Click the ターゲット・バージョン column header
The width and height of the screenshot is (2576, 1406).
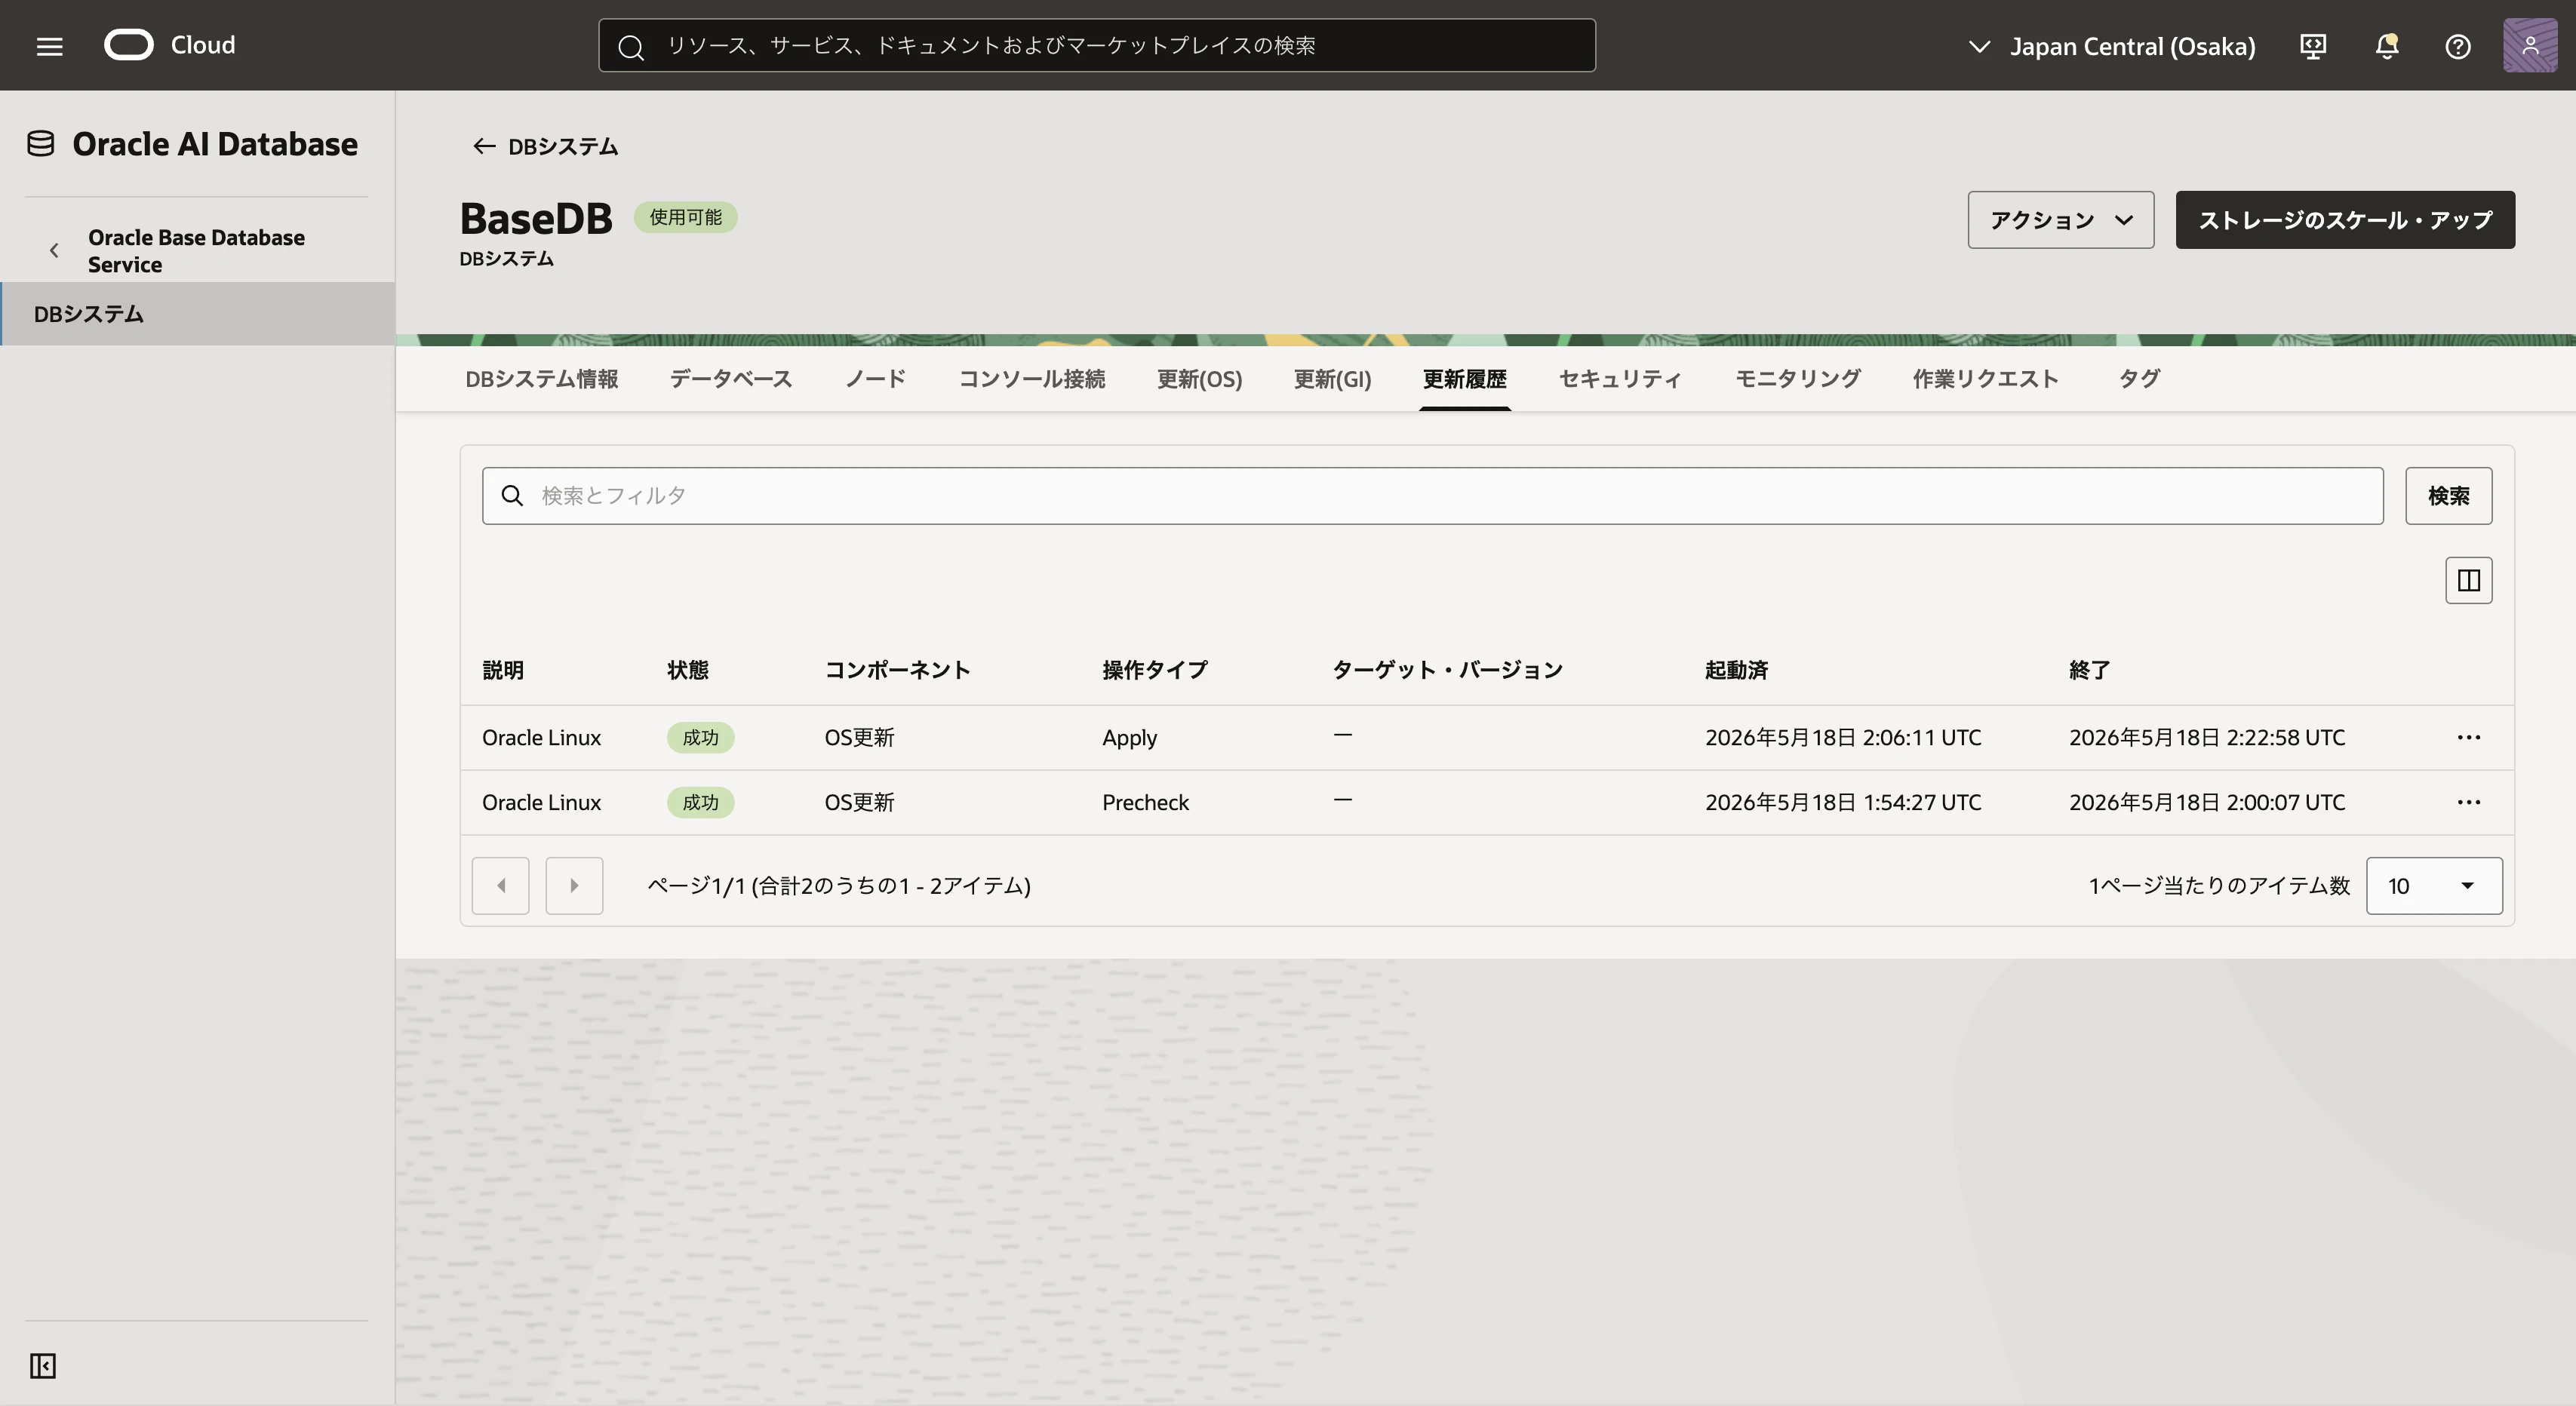[x=1448, y=670]
